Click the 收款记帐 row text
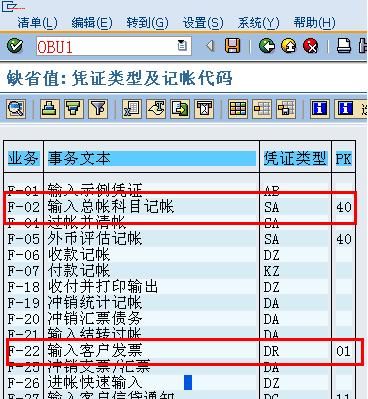 click(79, 255)
